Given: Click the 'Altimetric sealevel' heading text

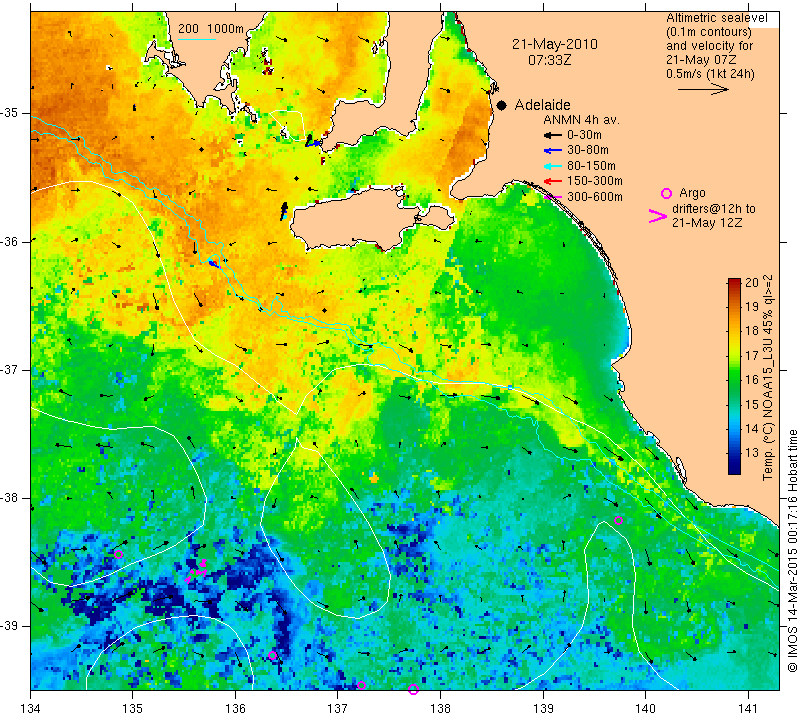Looking at the screenshot, I should click(x=716, y=18).
